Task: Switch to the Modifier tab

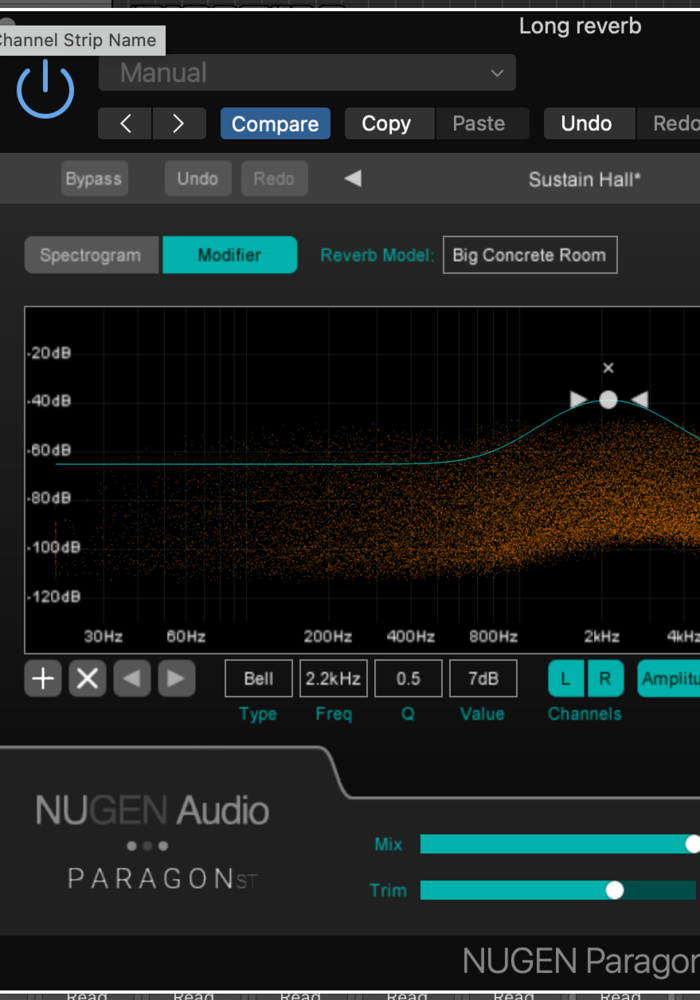Action: point(229,255)
